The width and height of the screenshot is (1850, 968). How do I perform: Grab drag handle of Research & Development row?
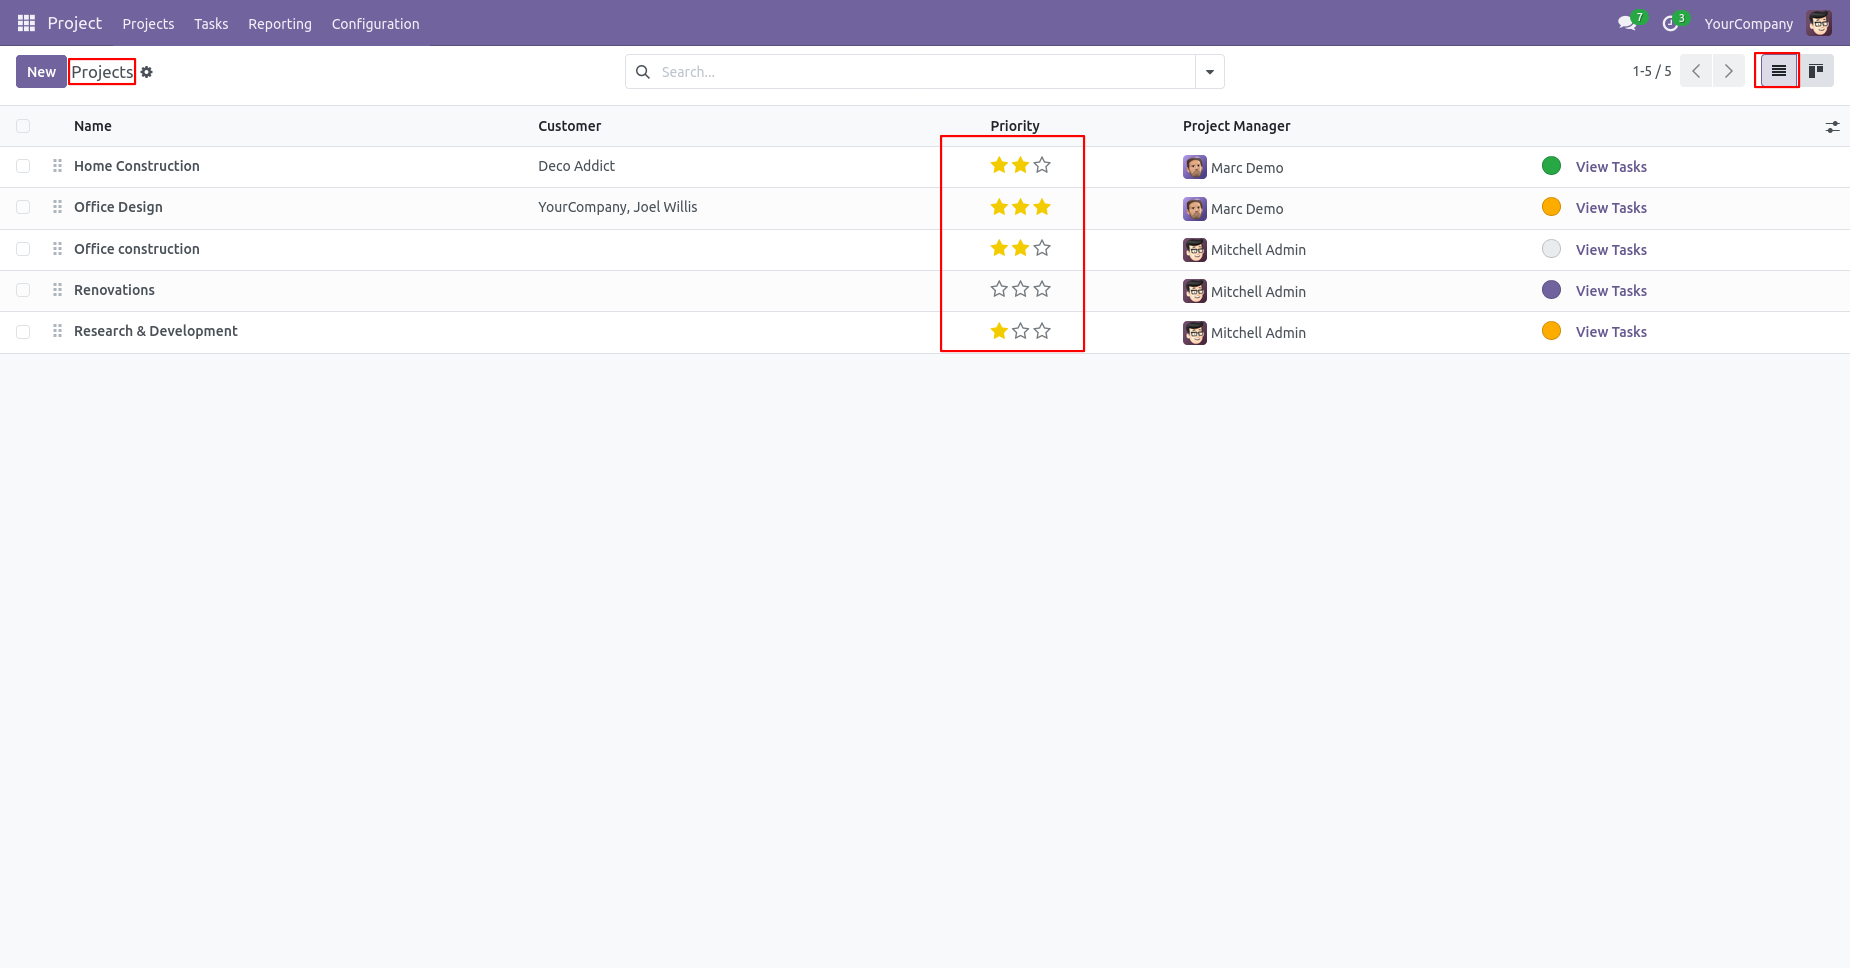coord(57,331)
